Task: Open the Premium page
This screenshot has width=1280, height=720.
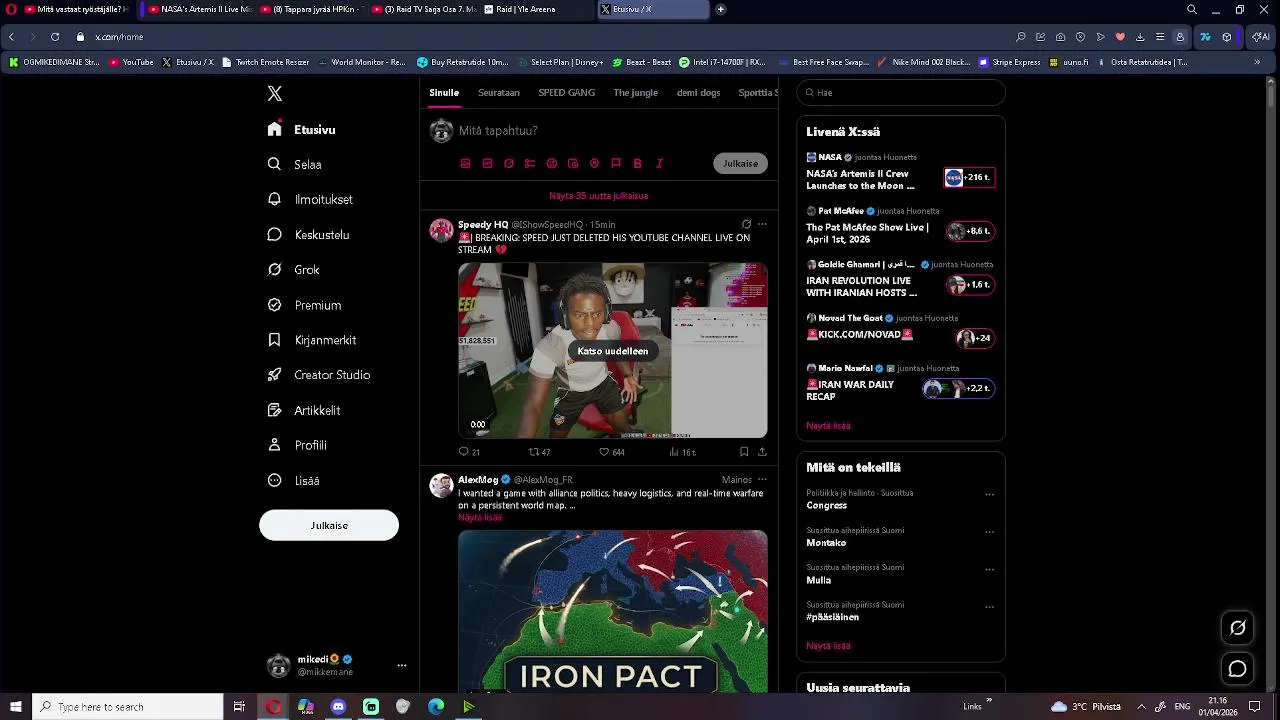Action: tap(305, 305)
